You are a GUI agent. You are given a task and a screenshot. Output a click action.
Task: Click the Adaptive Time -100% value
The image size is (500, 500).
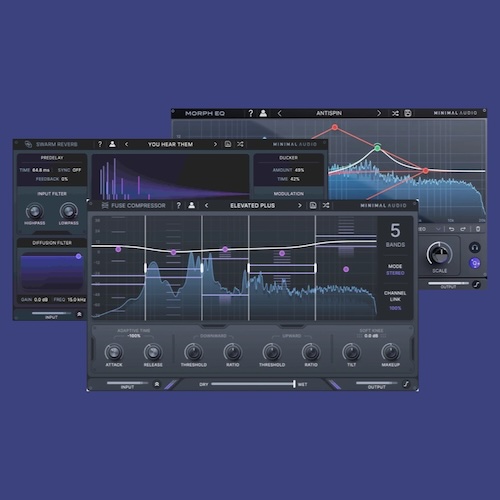(134, 336)
